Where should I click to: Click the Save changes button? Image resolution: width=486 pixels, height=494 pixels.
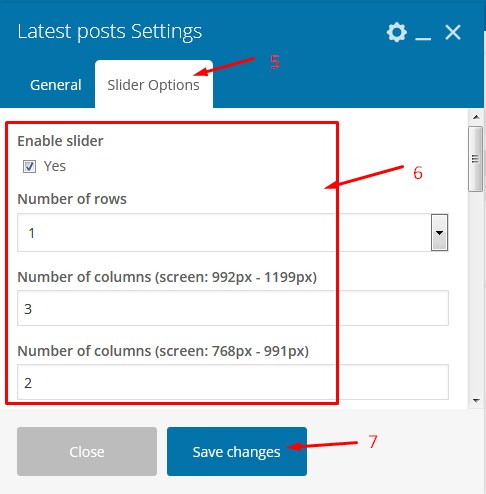pyautogui.click(x=237, y=452)
